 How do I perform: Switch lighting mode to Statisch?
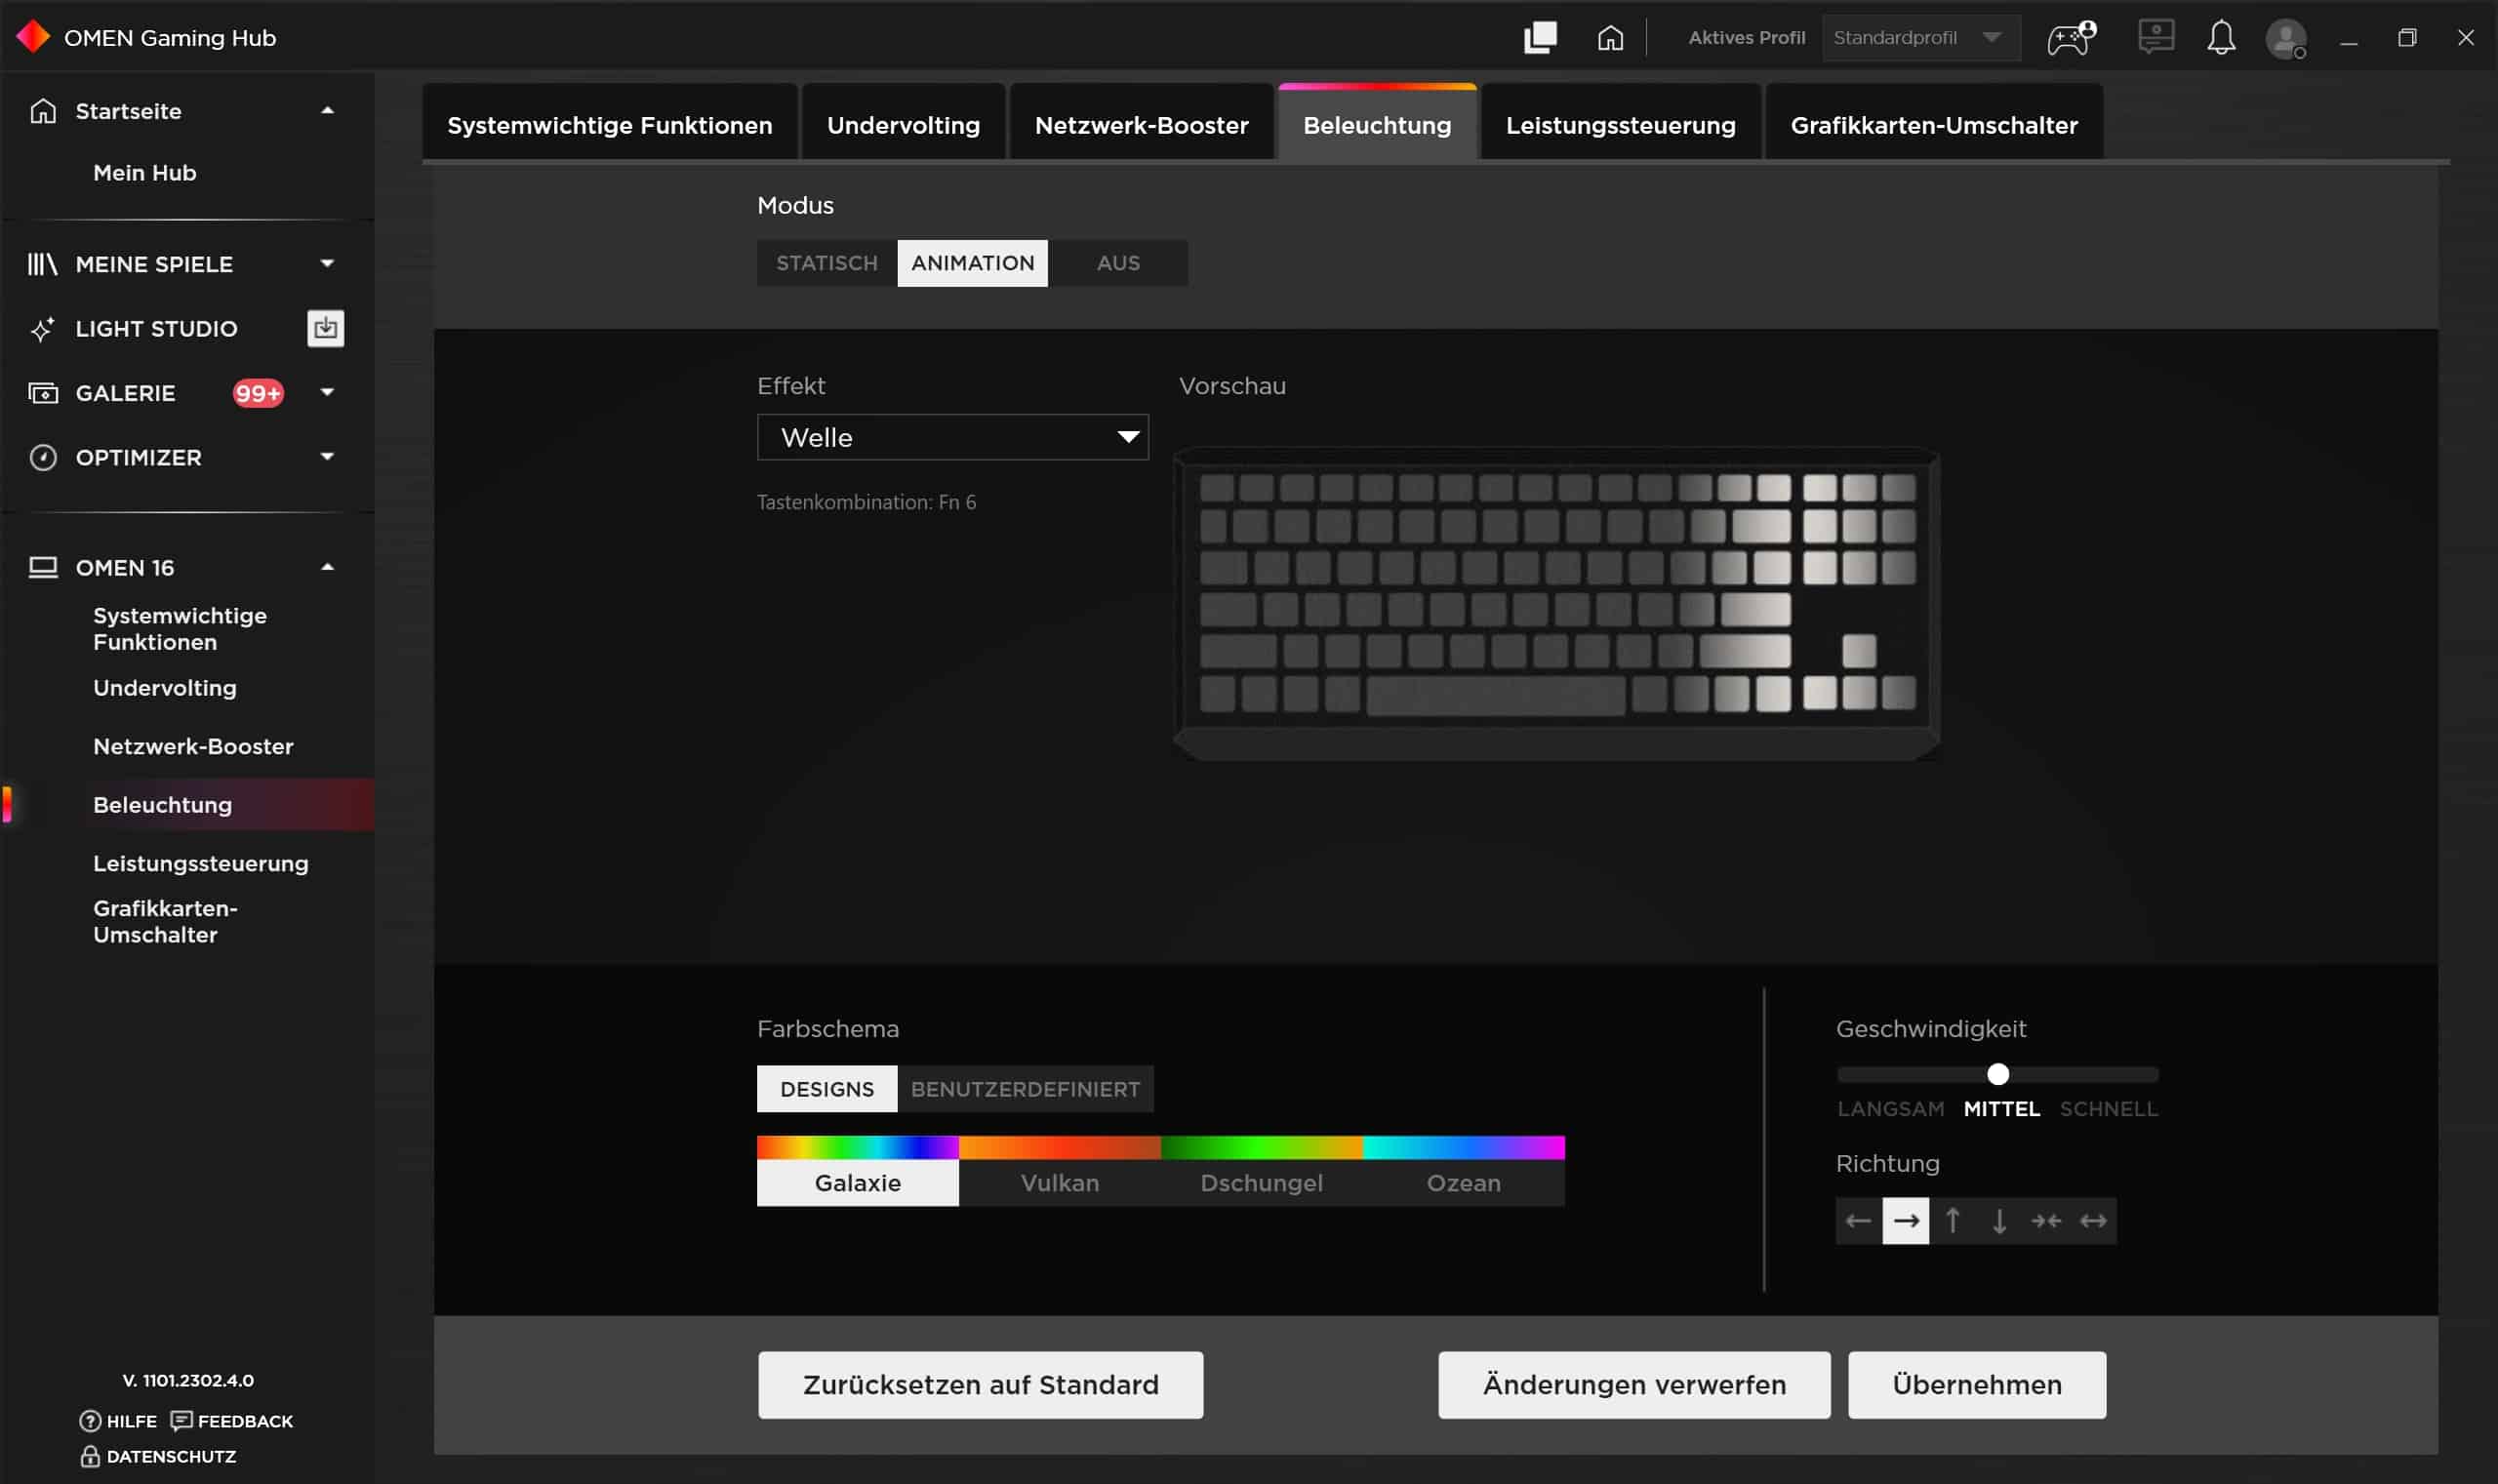(826, 263)
